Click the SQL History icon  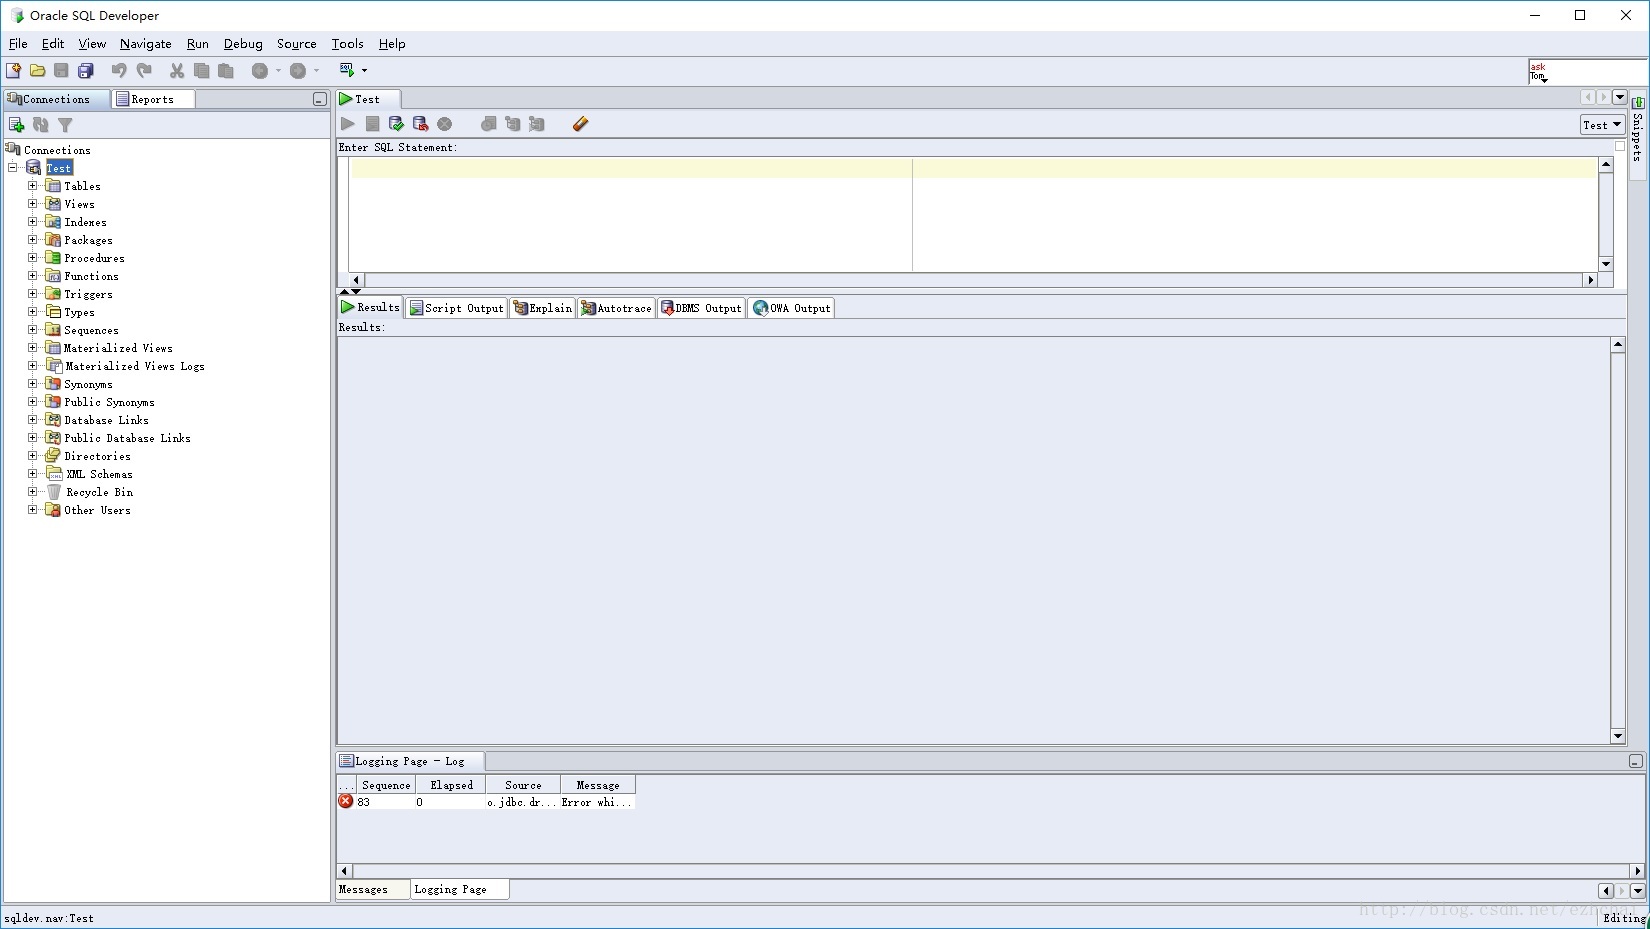coord(488,124)
